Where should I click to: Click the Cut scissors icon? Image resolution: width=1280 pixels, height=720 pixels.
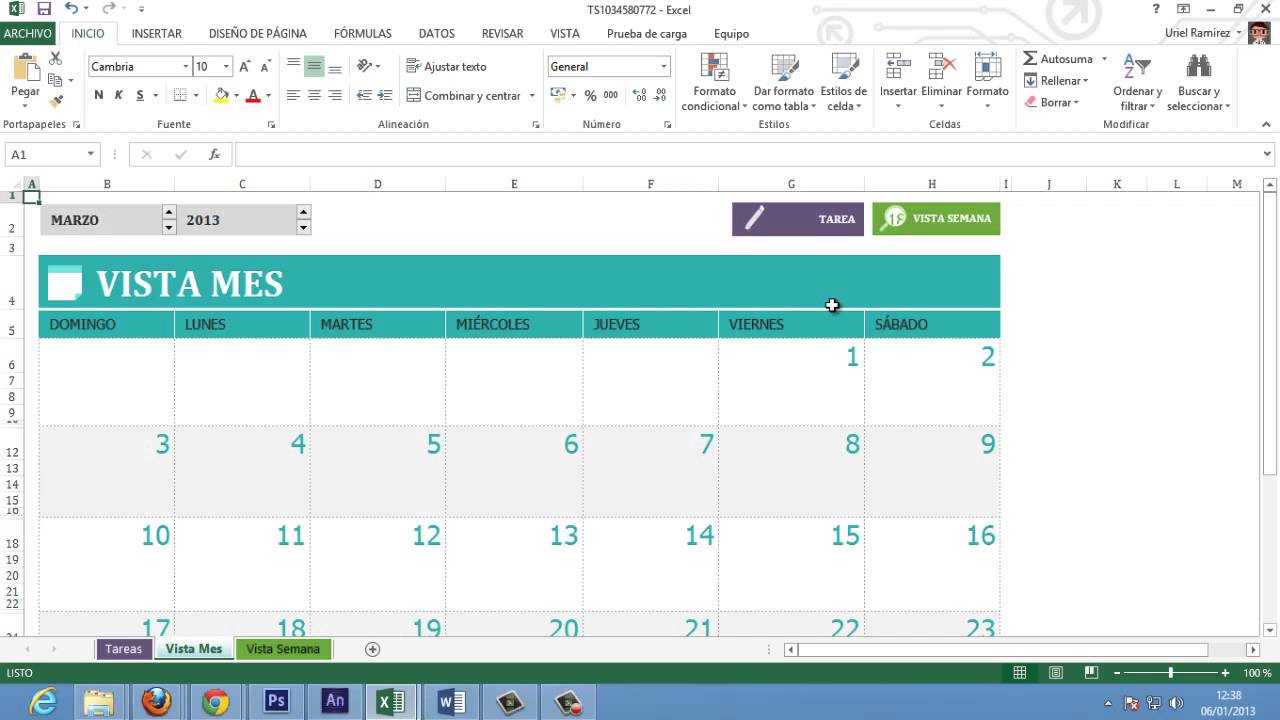55,59
